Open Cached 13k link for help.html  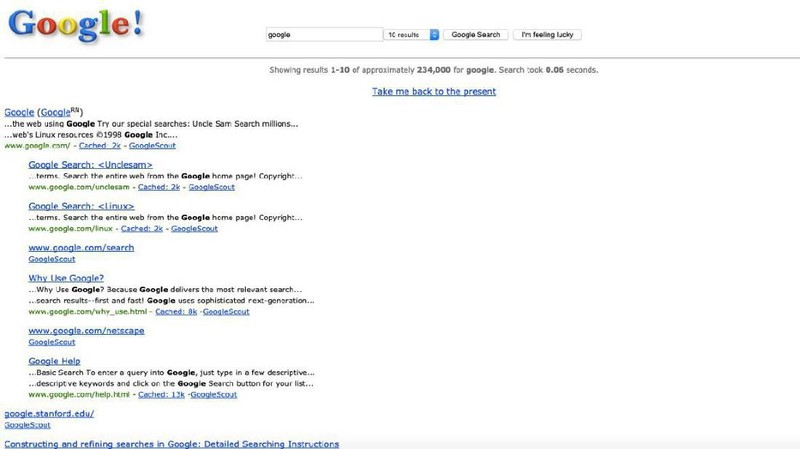[160, 394]
